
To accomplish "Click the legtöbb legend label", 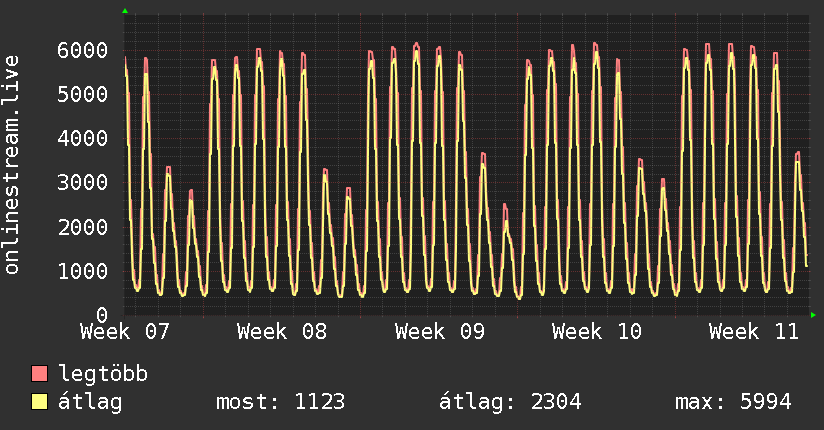I will coord(103,375).
